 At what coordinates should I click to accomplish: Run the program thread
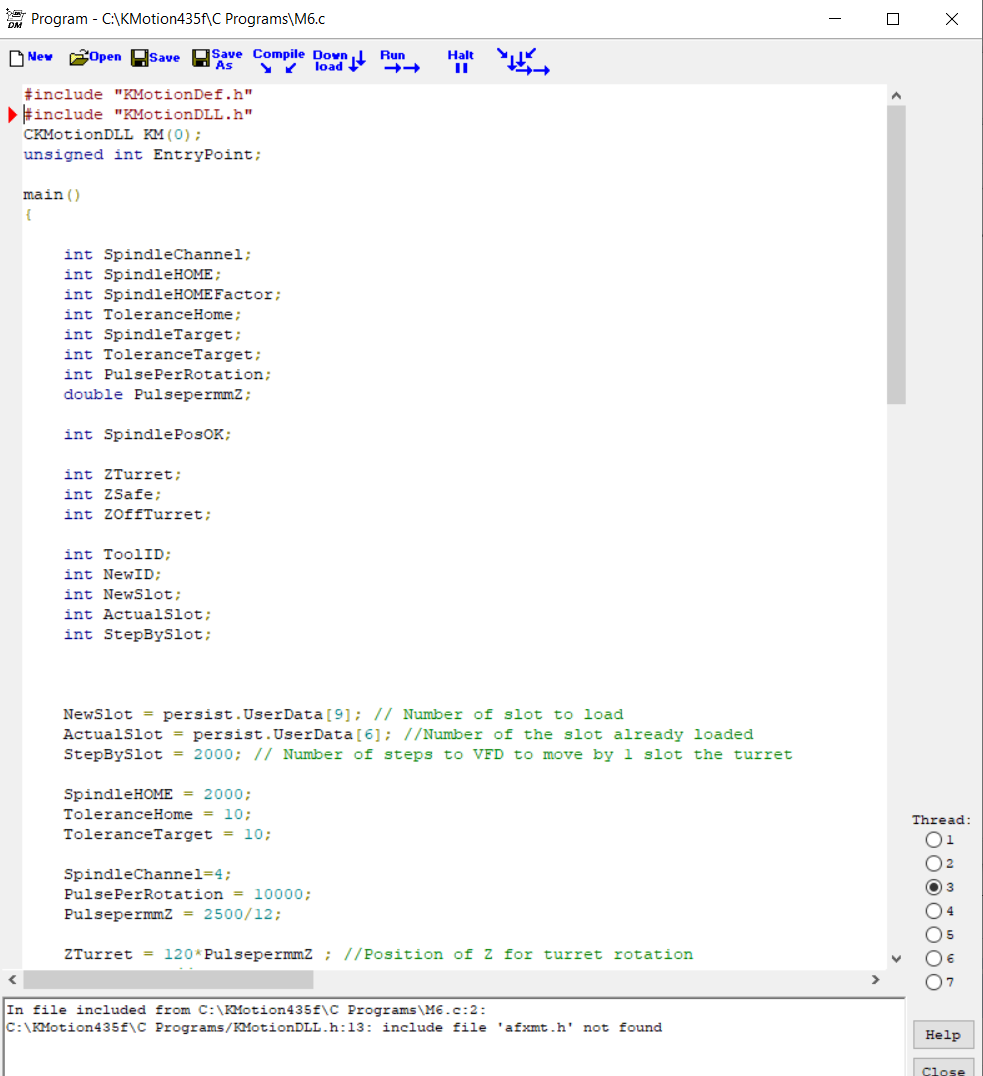[x=399, y=61]
